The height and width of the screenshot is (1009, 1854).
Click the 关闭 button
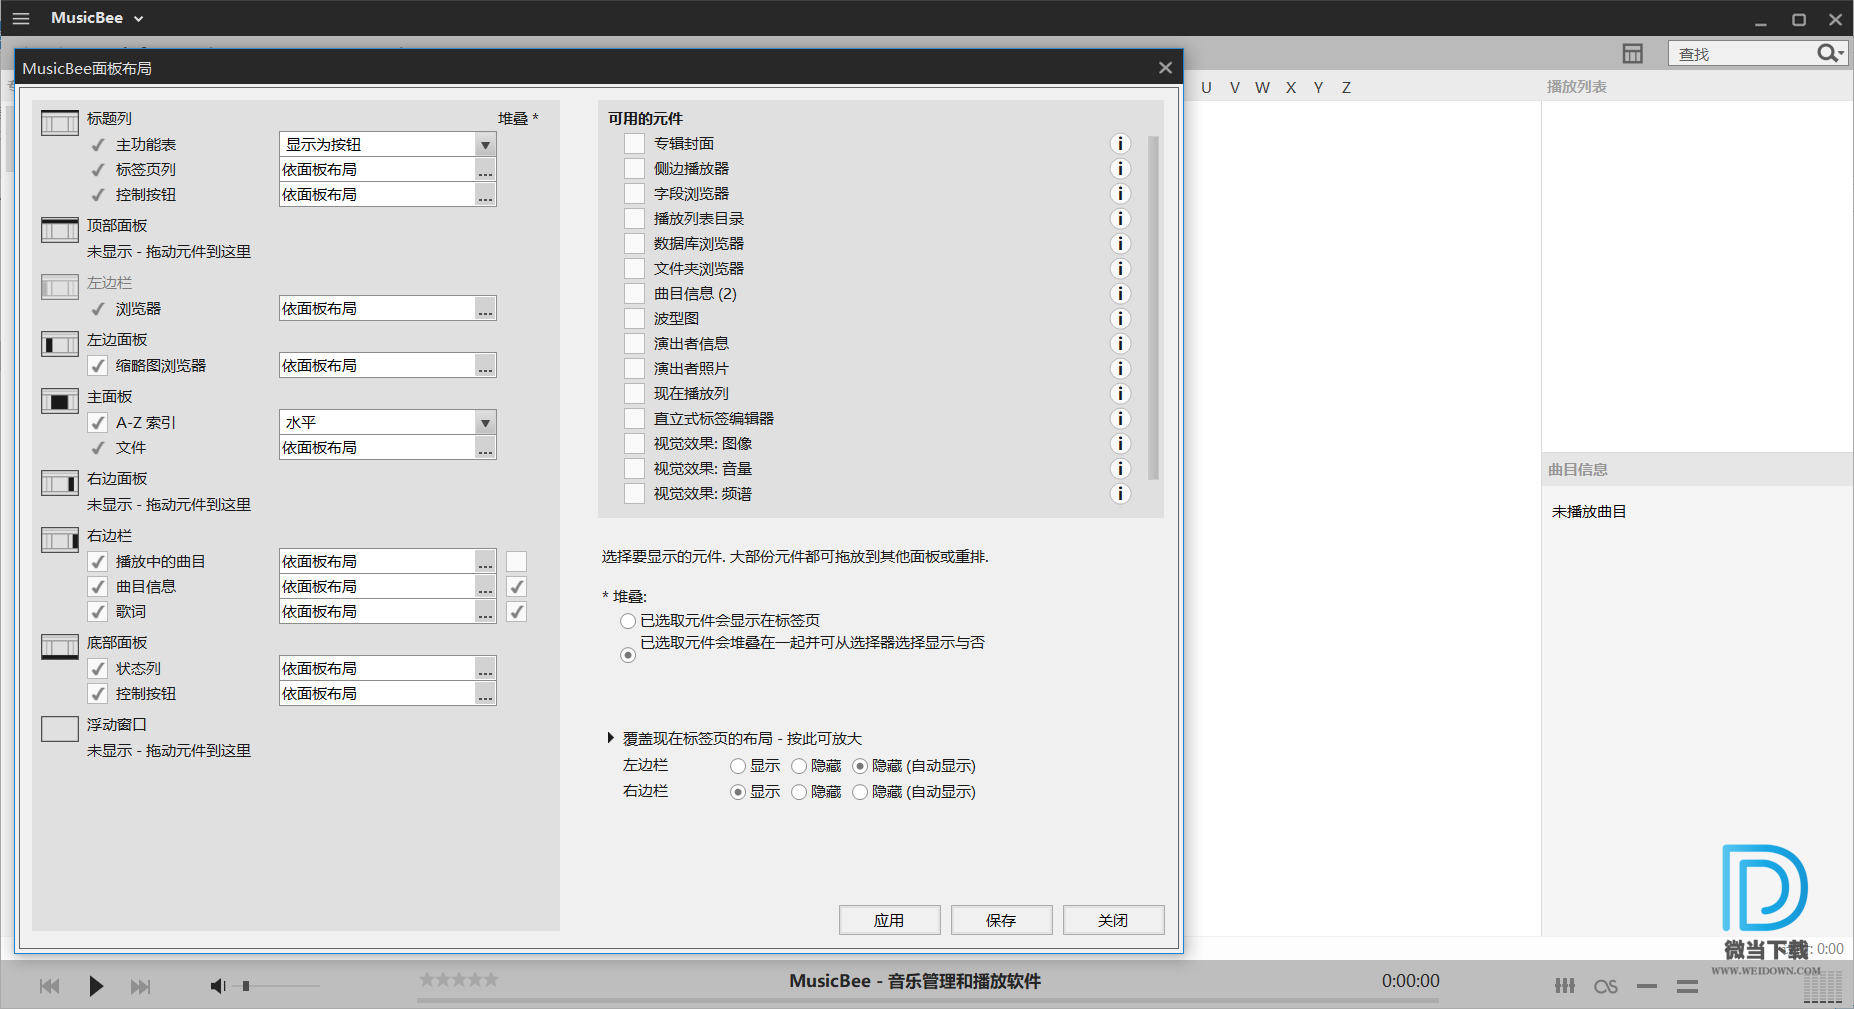point(1113,920)
